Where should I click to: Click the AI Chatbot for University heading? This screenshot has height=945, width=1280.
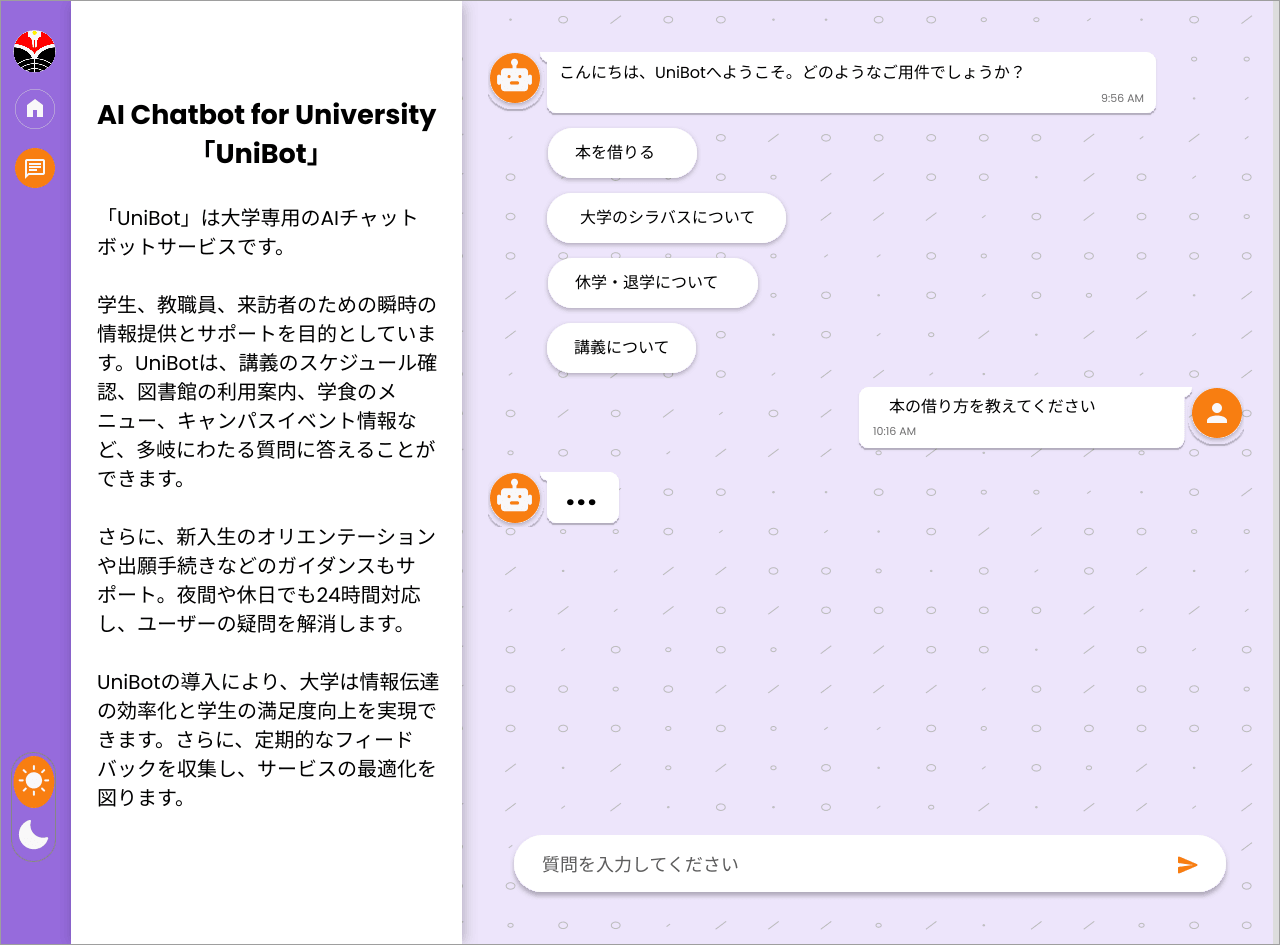point(266,134)
